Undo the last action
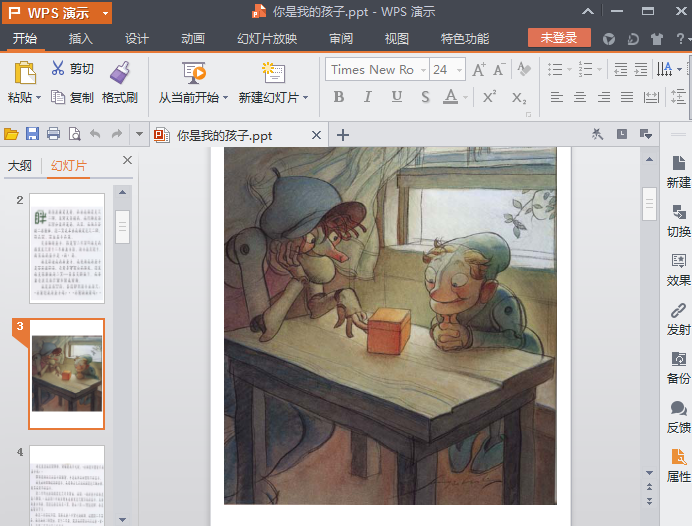 95,134
